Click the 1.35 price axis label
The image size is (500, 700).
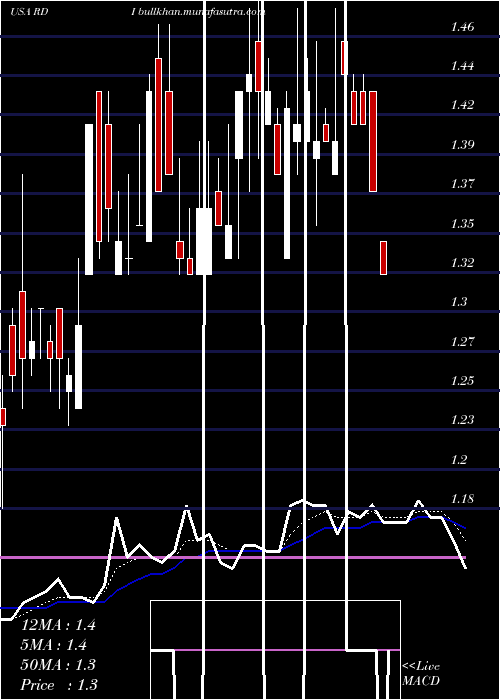pyautogui.click(x=462, y=224)
